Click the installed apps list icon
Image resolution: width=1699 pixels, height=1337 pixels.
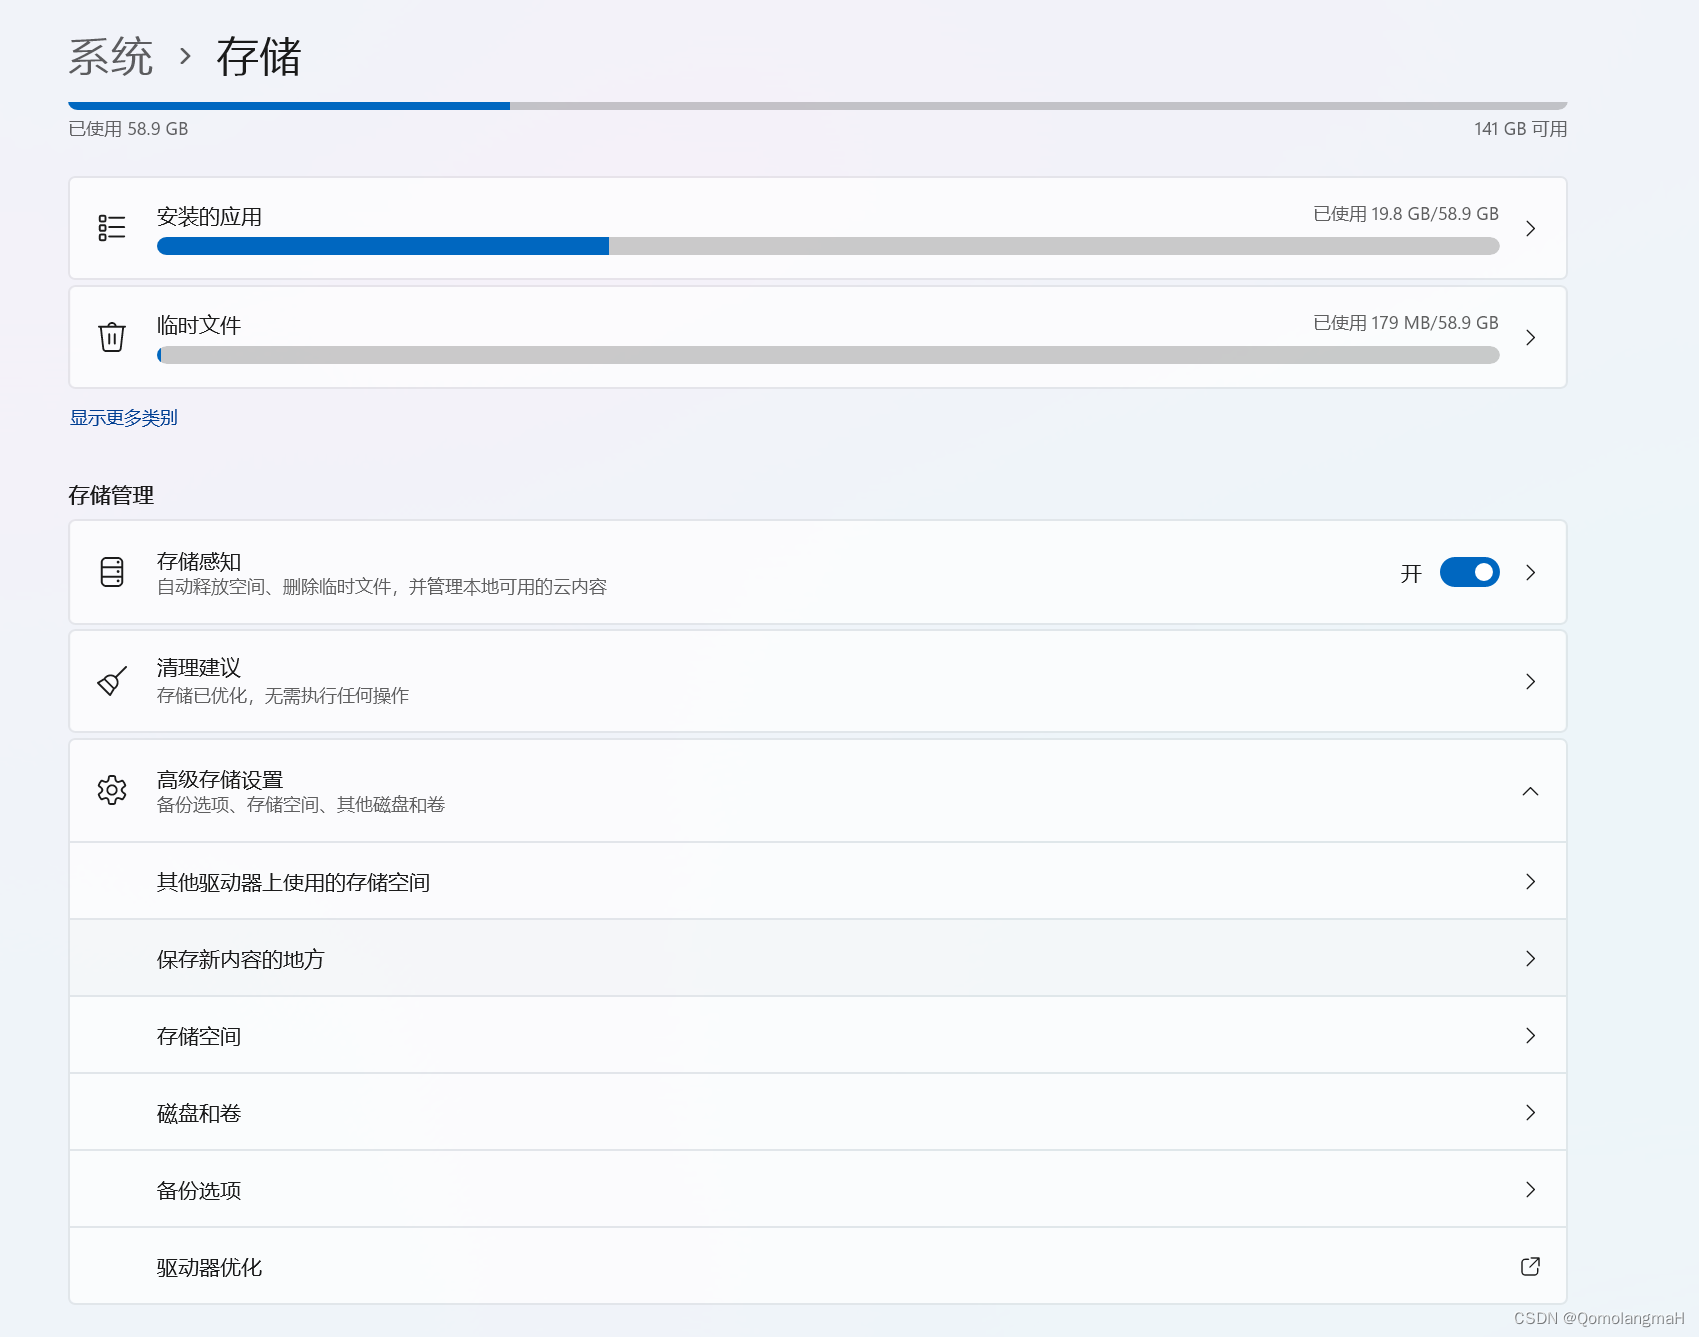point(112,228)
